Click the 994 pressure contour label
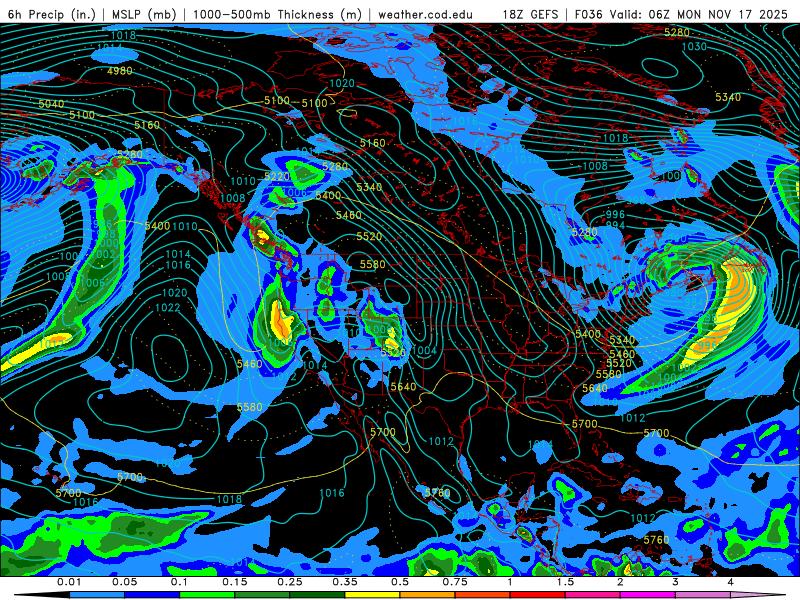800x600 pixels. click(x=615, y=225)
